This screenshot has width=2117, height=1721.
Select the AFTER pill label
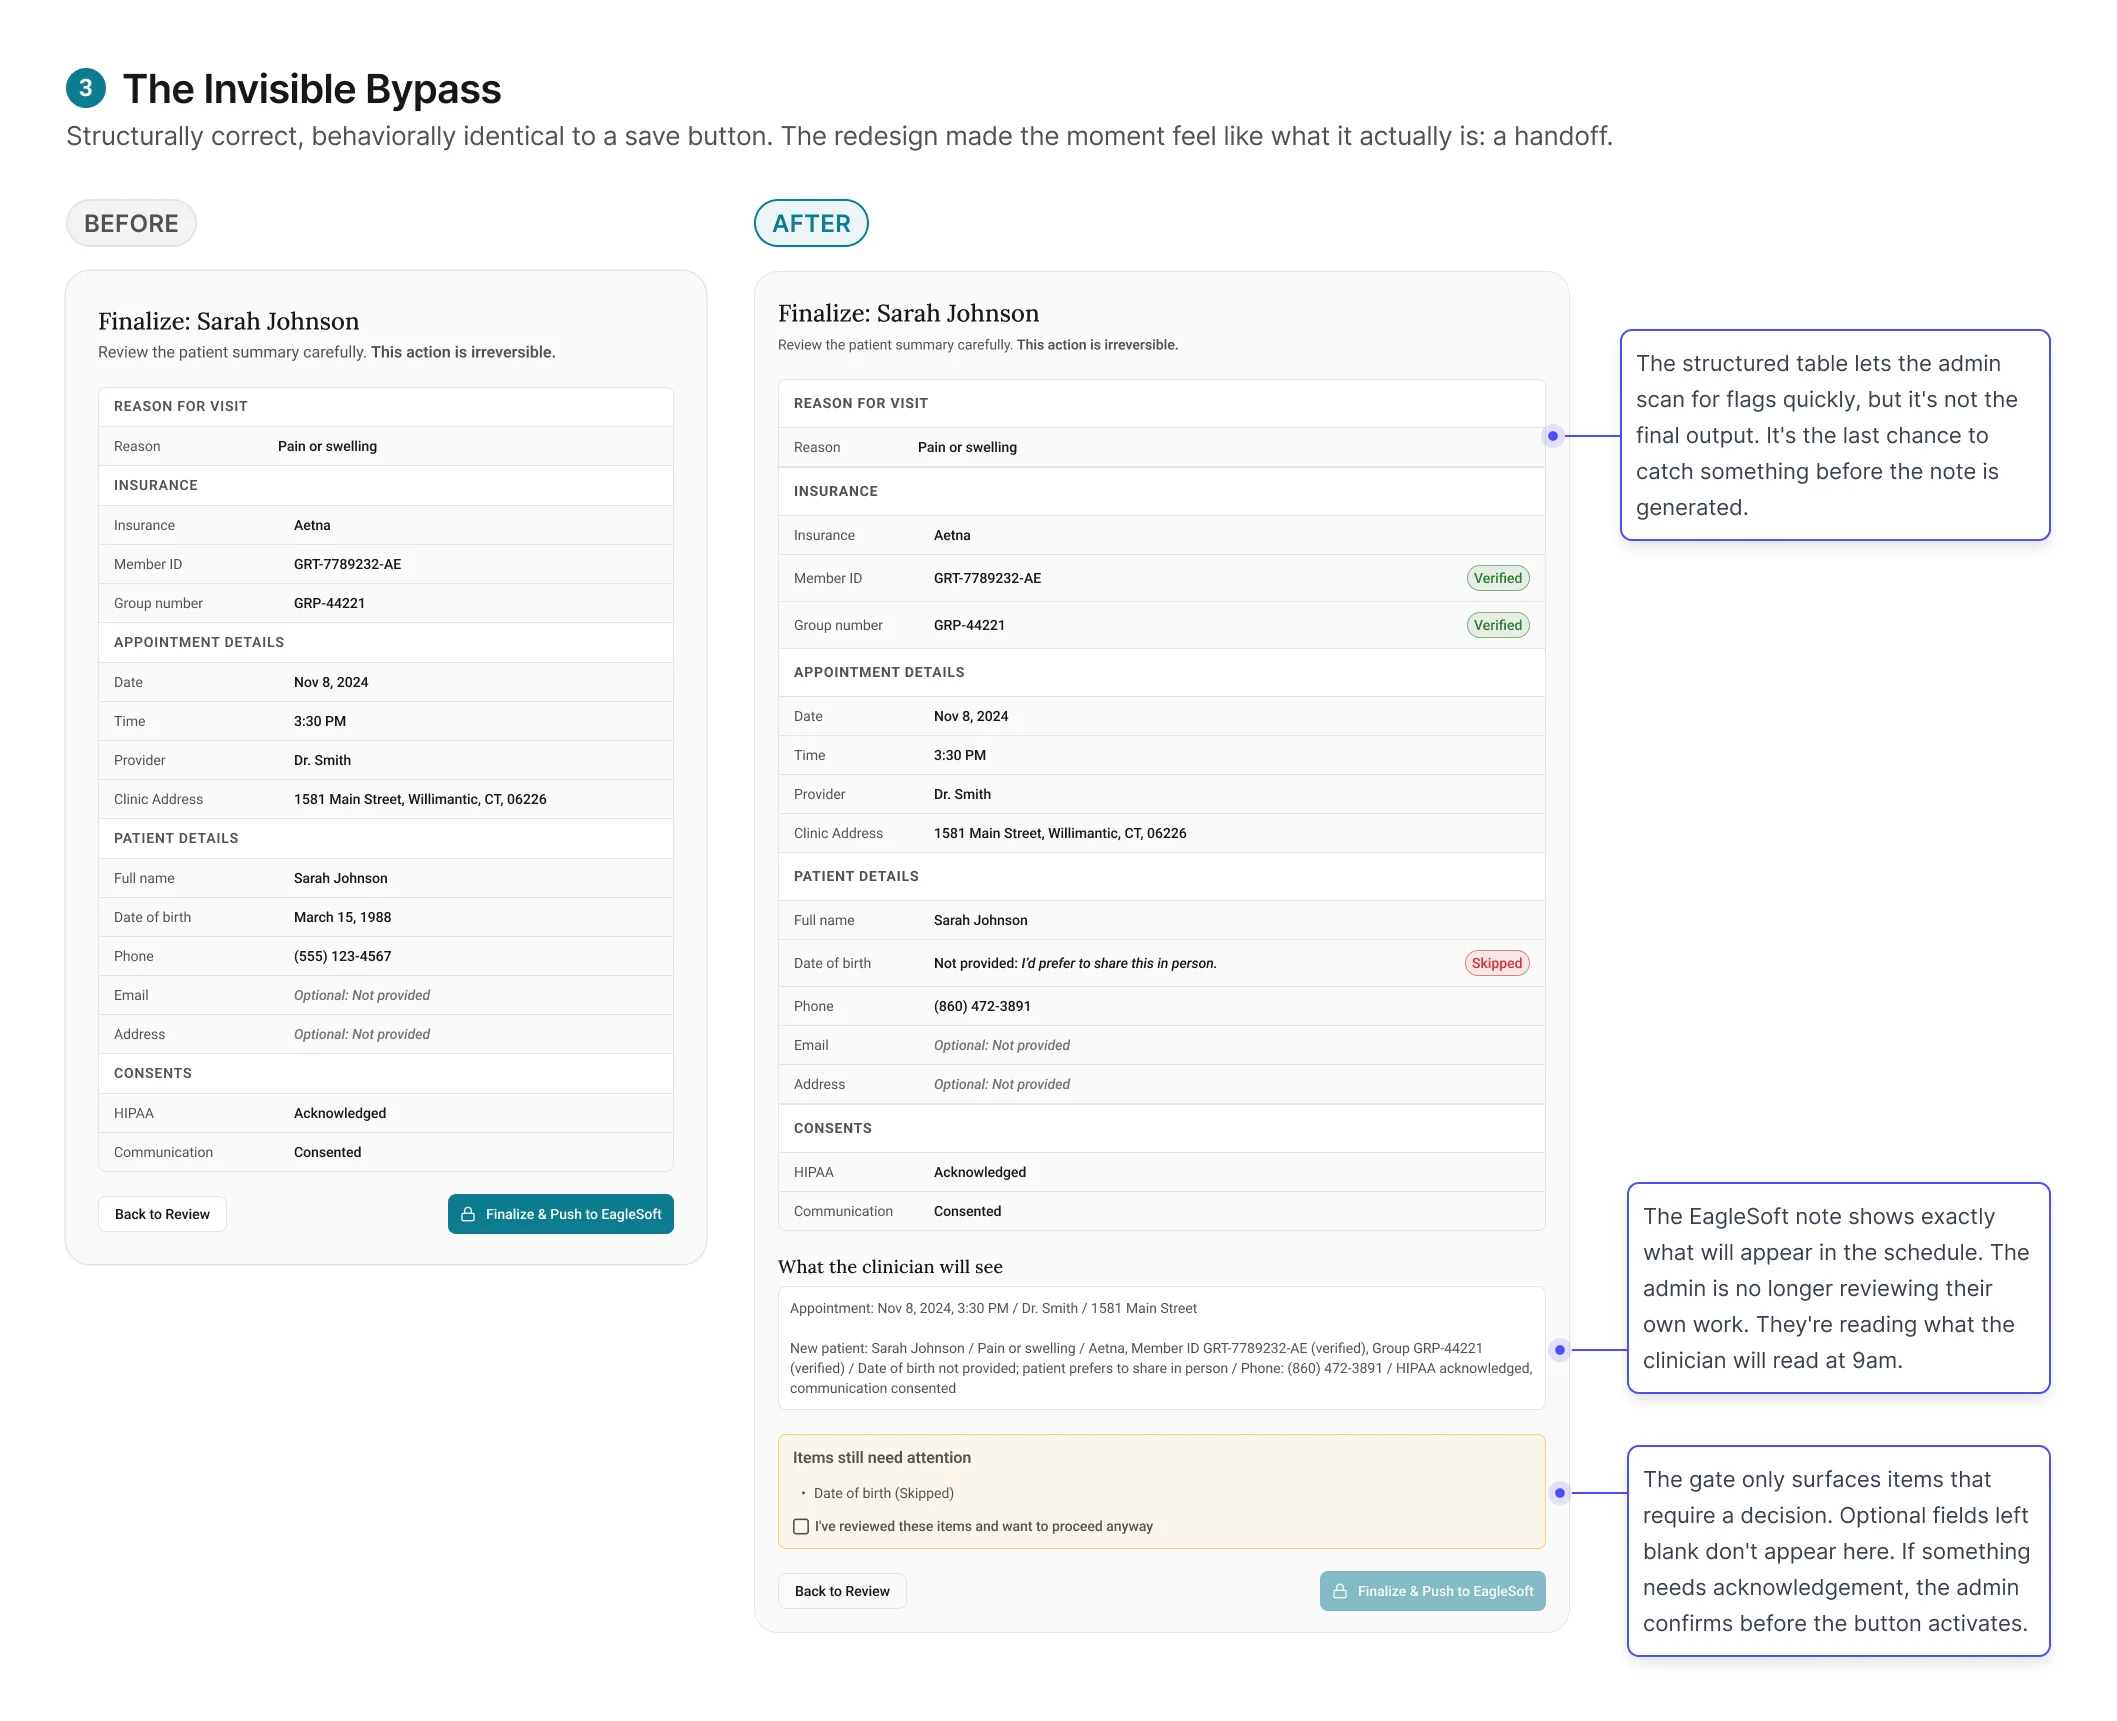[x=811, y=223]
